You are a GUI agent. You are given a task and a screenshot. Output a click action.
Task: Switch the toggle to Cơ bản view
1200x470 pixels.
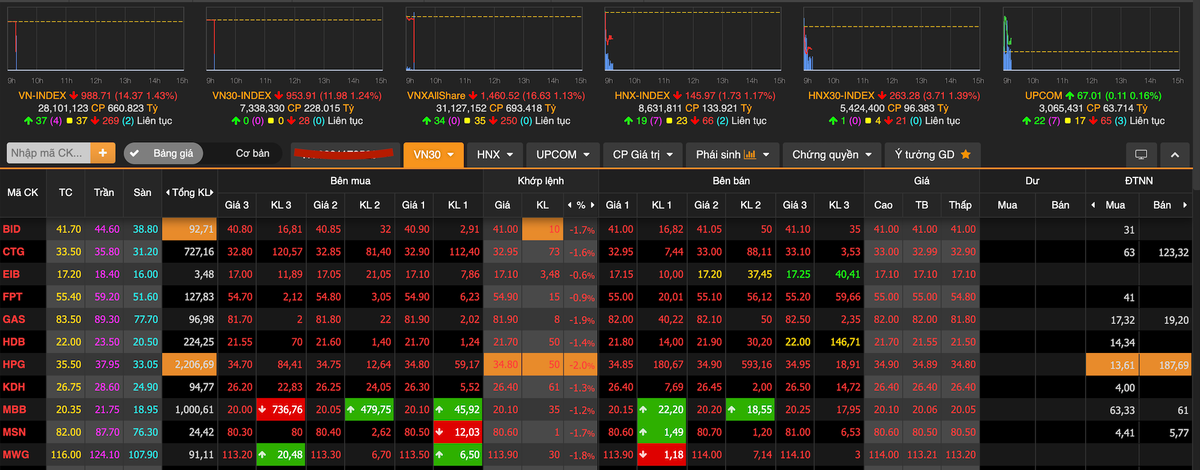[x=252, y=154]
